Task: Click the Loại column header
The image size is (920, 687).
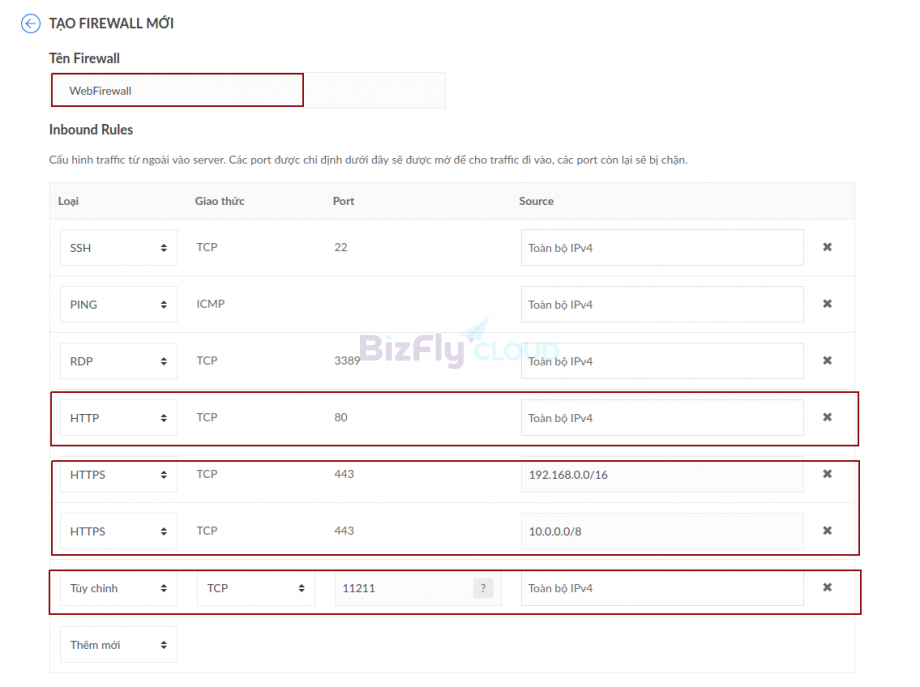Action: (x=68, y=201)
